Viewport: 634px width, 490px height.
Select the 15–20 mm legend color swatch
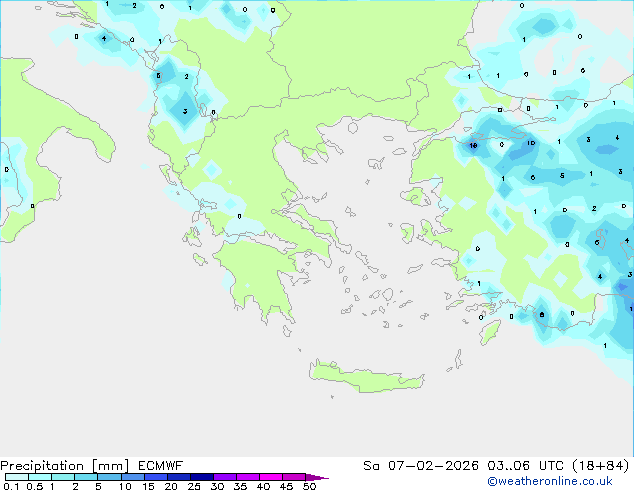coord(156,477)
